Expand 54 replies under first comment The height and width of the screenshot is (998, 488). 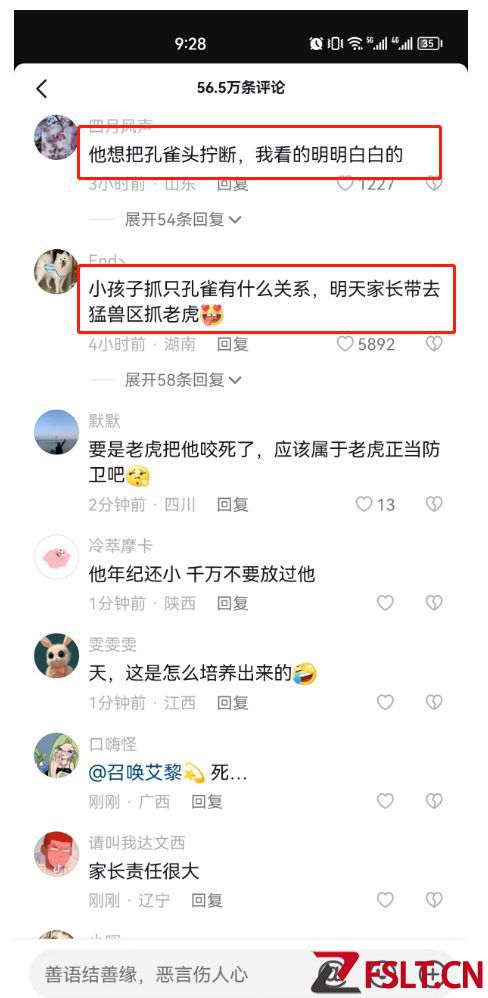pyautogui.click(x=183, y=220)
